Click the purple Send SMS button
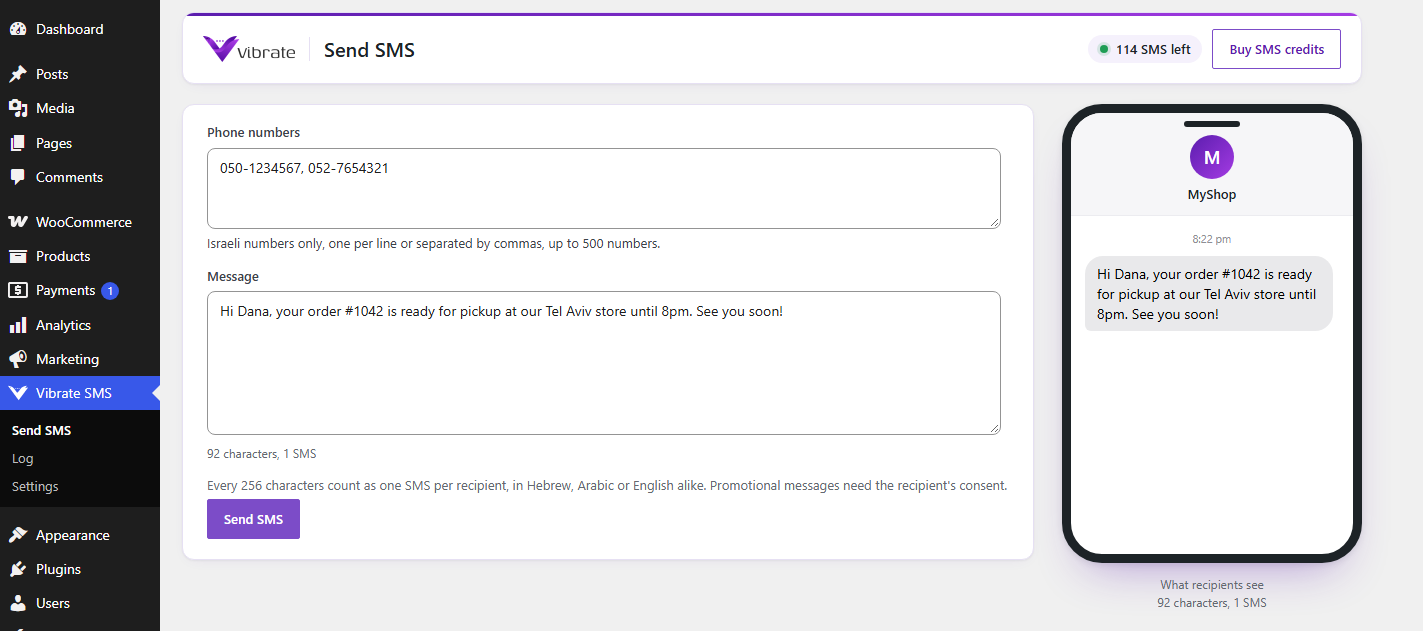 point(253,519)
